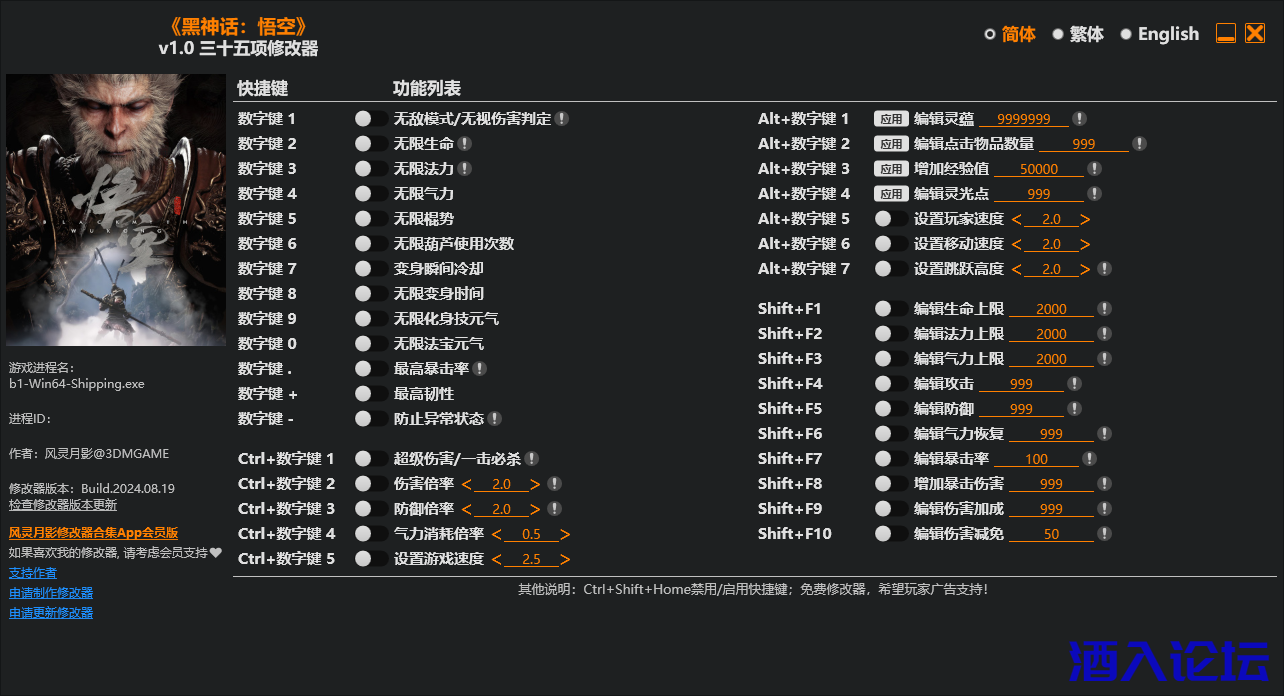This screenshot has height=696, width=1284.
Task: Click the exclamation icon after 编辑灵蕴 value
Action: click(x=1079, y=118)
